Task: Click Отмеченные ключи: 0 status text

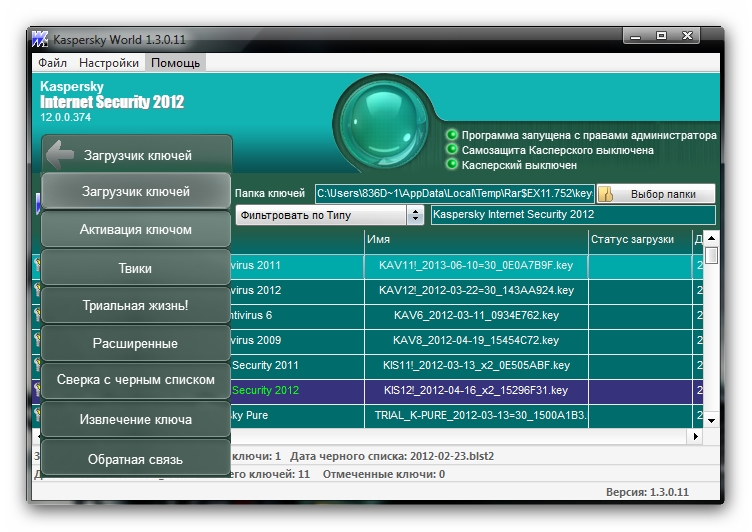Action: [384, 474]
